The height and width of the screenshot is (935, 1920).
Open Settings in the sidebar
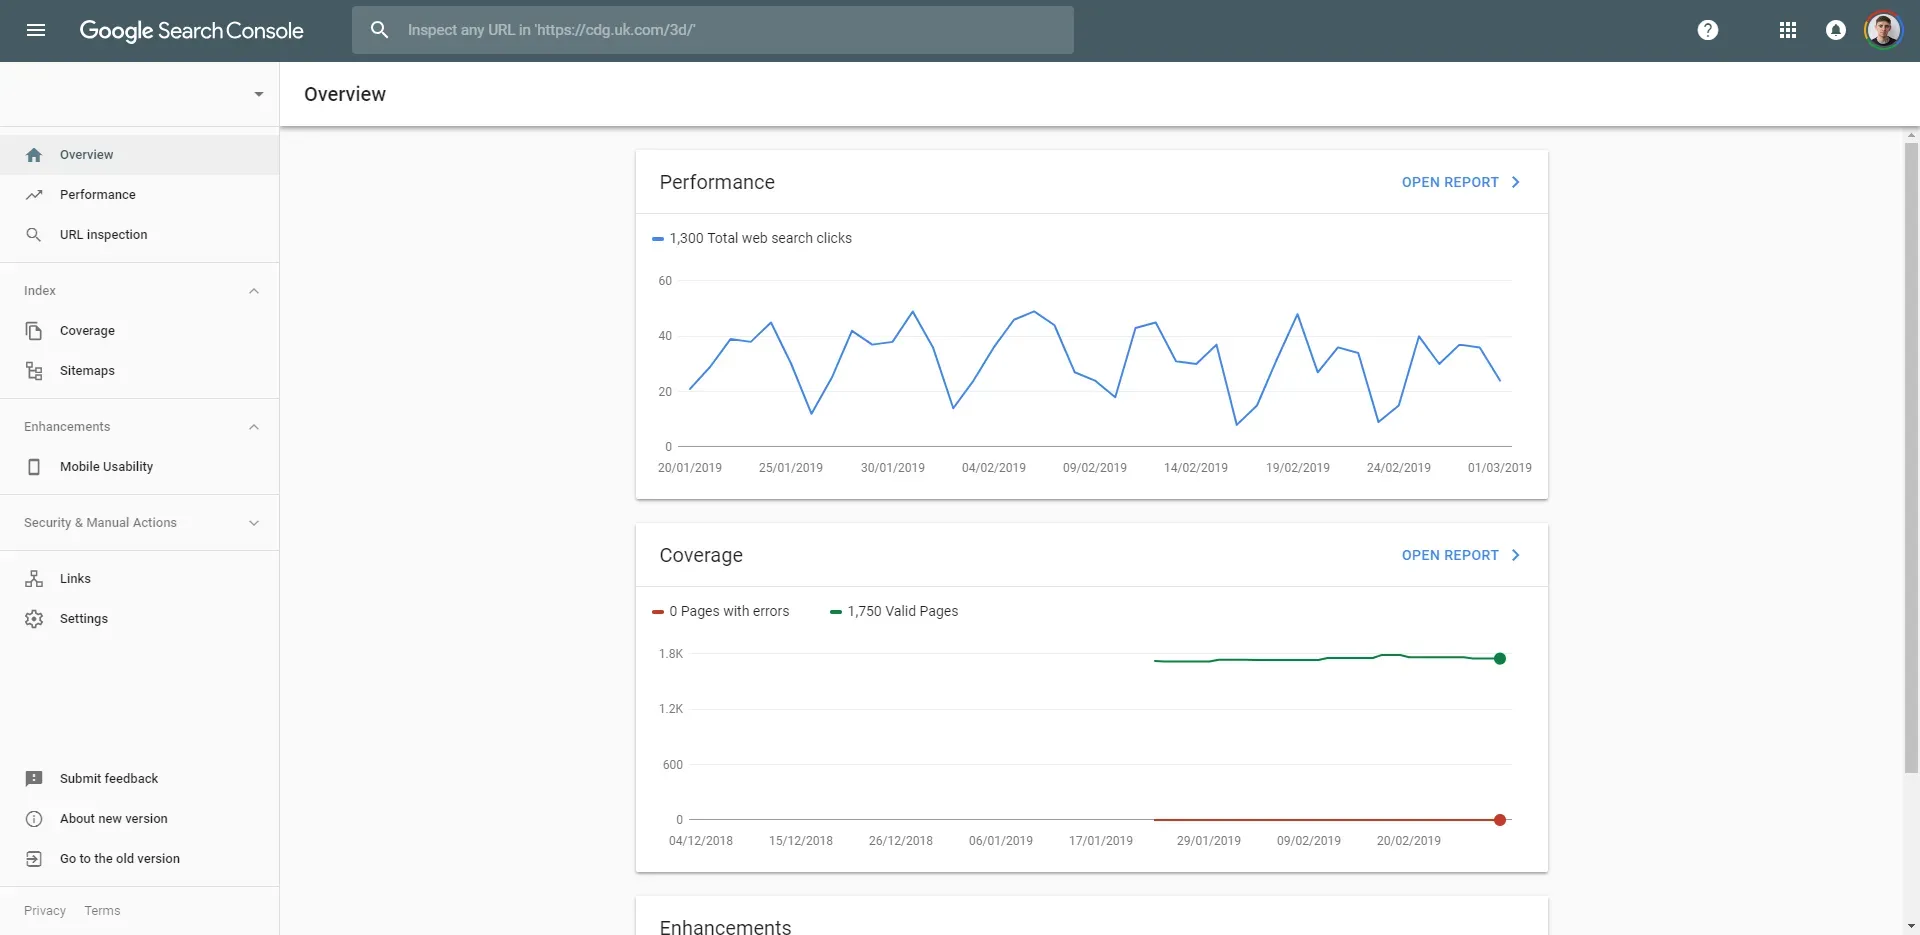pos(139,619)
